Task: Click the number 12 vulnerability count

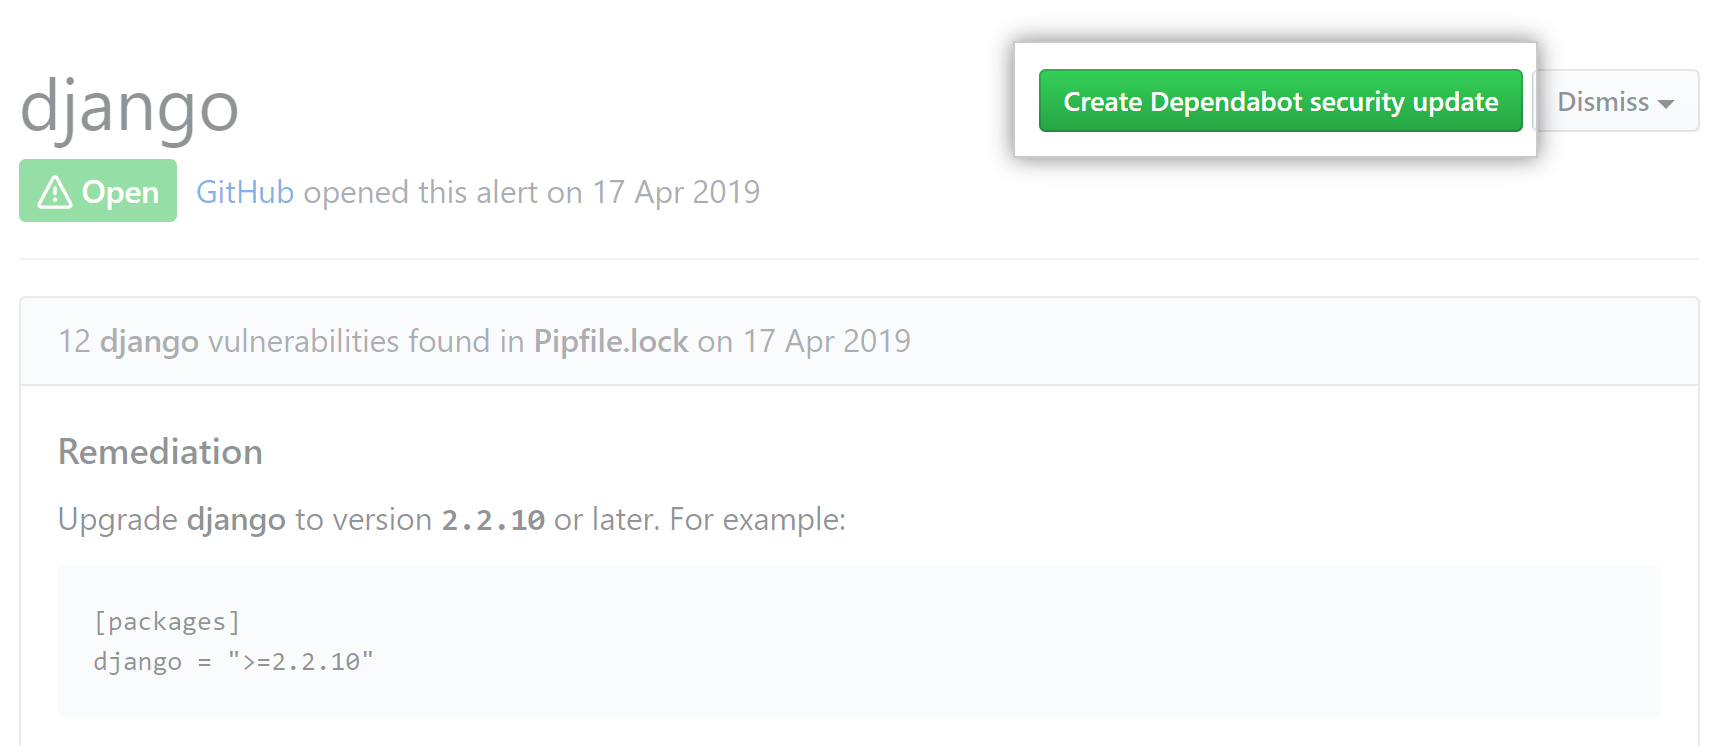Action: coord(74,341)
